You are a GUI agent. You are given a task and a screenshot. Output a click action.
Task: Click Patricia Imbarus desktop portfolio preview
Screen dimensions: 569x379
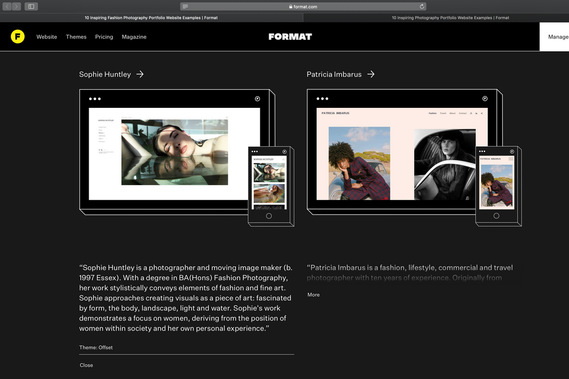pos(402,154)
